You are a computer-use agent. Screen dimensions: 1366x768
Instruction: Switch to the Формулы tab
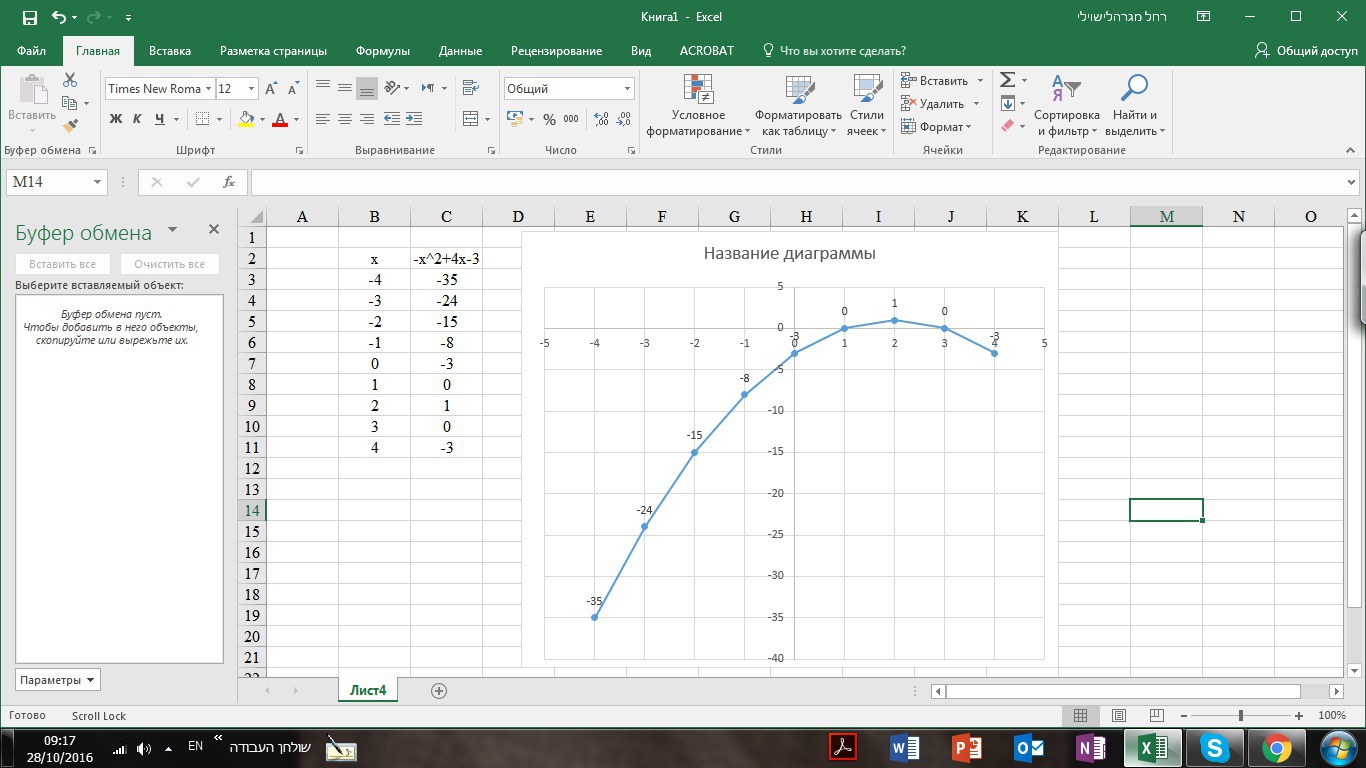pos(383,51)
